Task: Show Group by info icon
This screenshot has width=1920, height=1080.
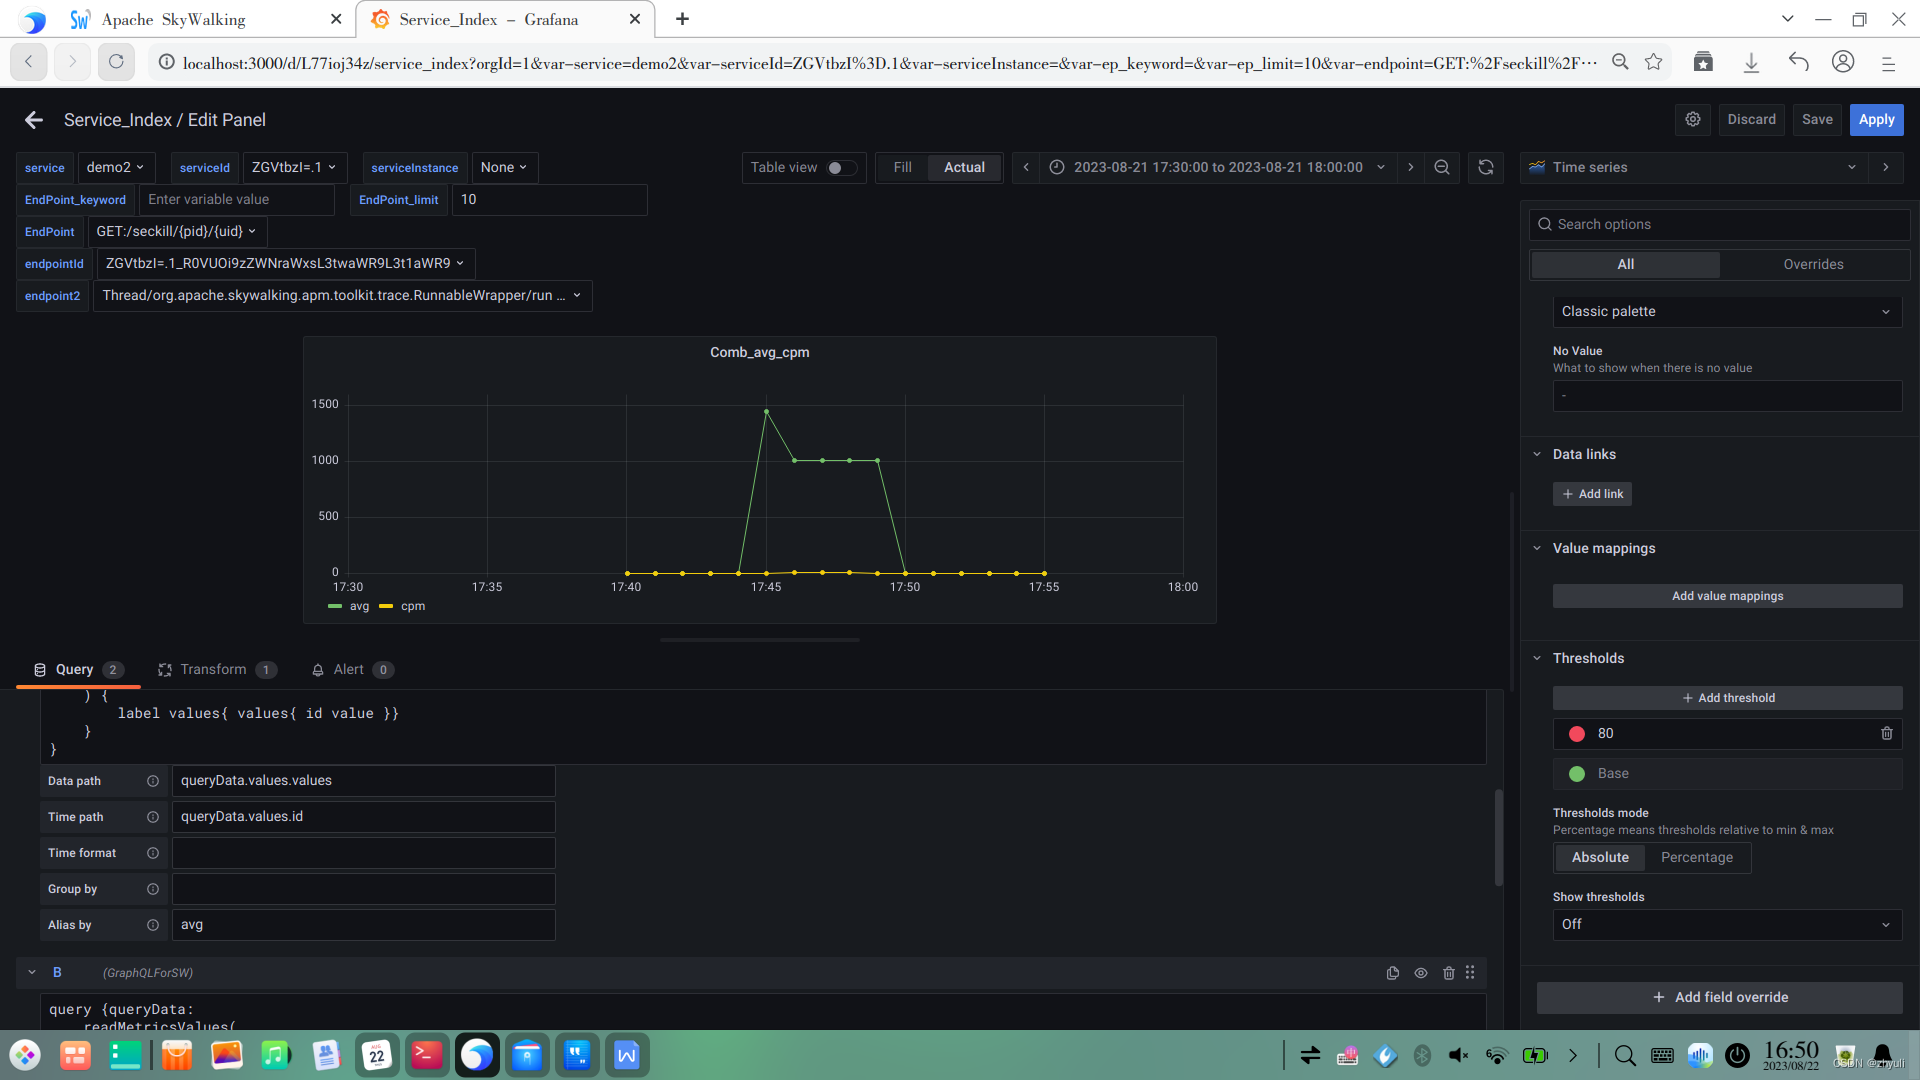Action: point(153,889)
